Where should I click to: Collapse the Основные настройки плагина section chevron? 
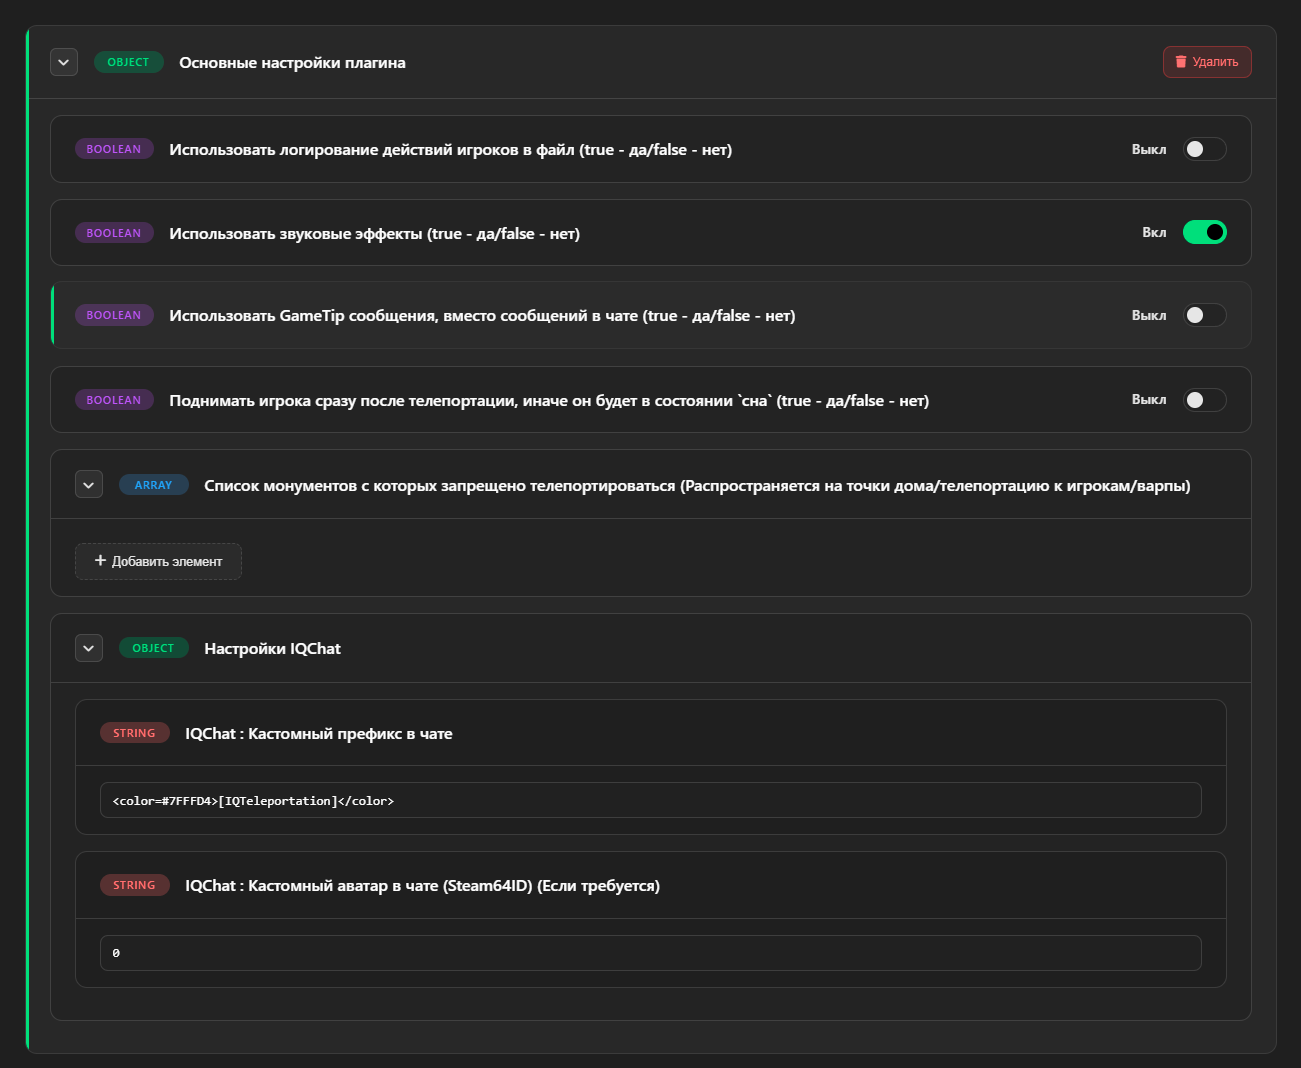click(x=64, y=62)
